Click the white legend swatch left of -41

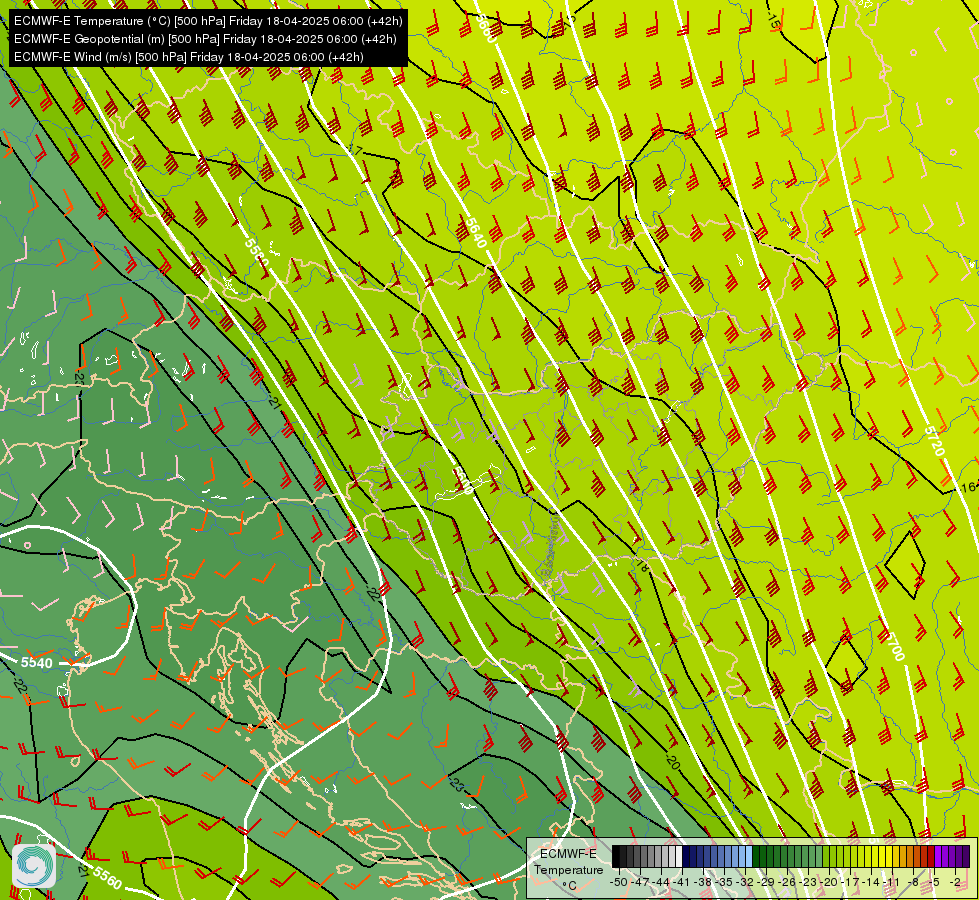679,856
